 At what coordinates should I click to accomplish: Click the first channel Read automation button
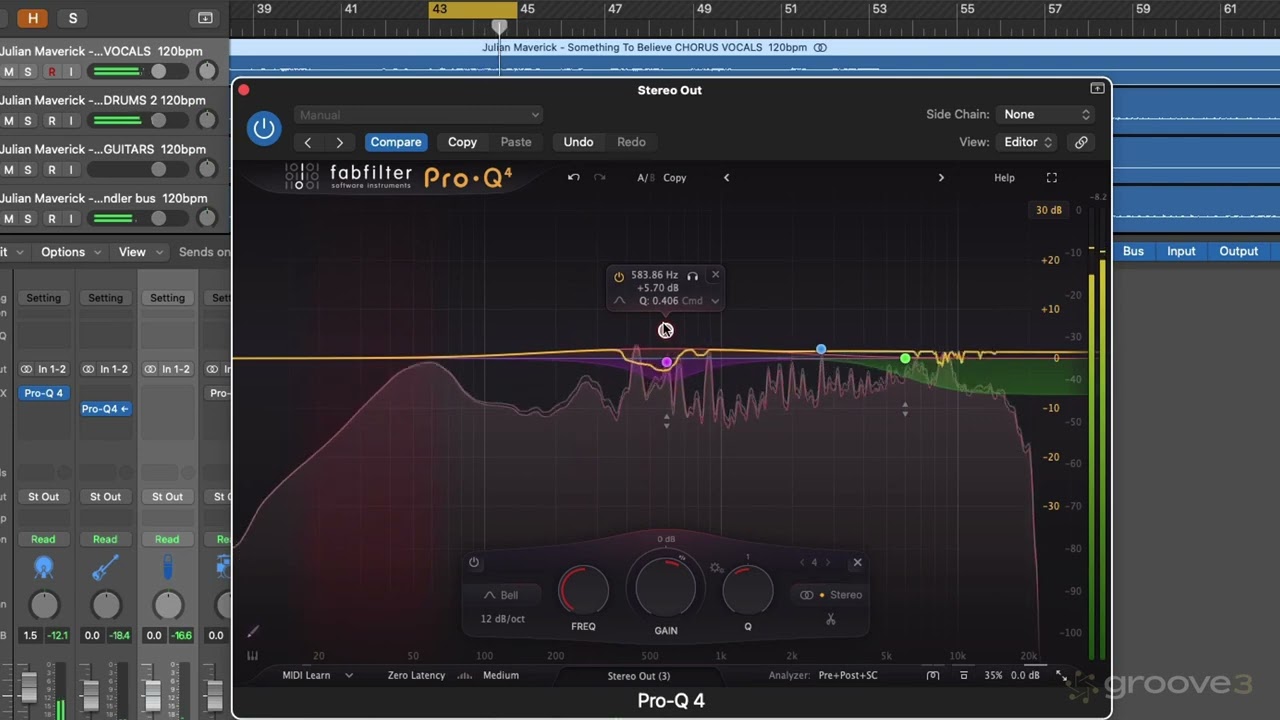(x=43, y=539)
